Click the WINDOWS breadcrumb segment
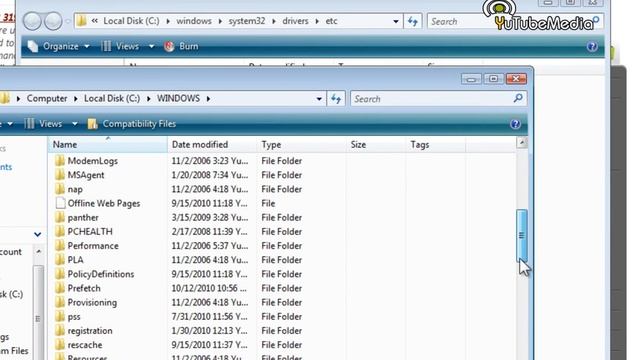Image resolution: width=640 pixels, height=360 pixels. click(178, 99)
